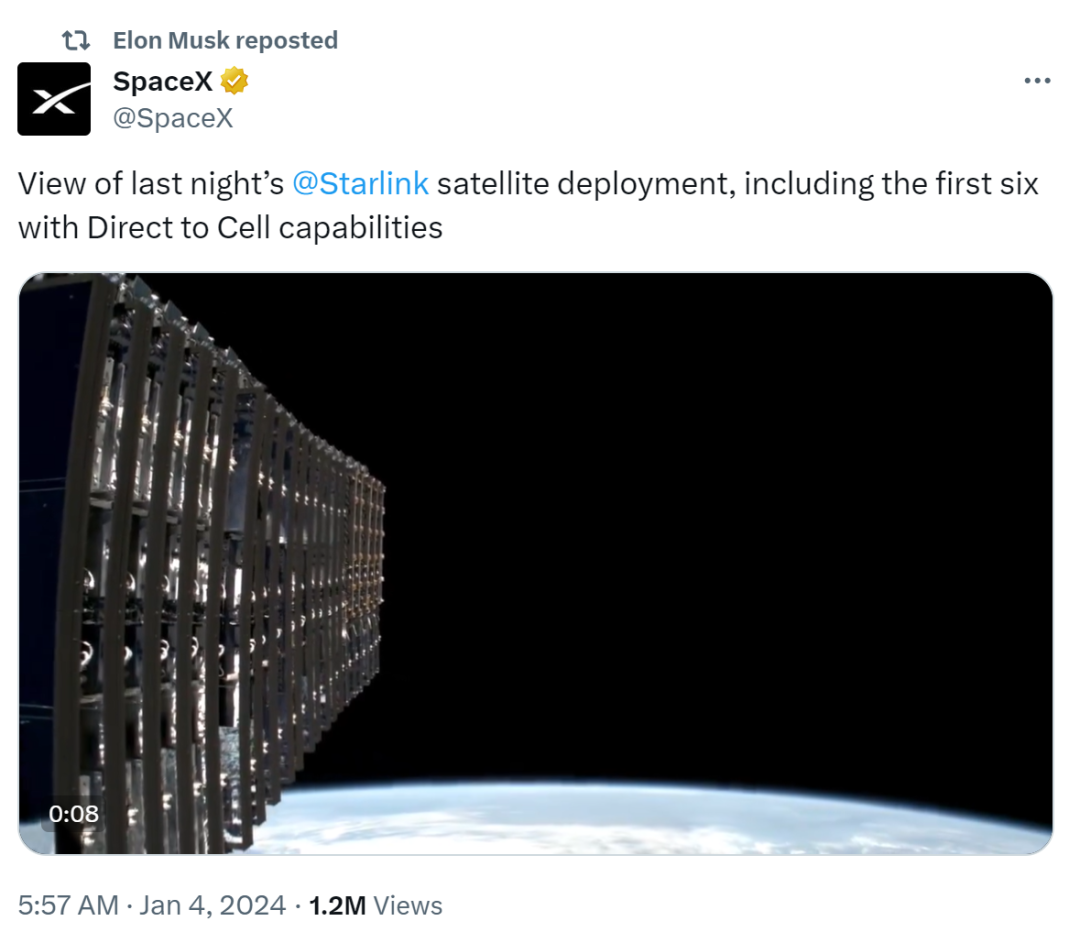This screenshot has height=932, width=1080.
Task: Click the Earth horizon in the video
Action: [650, 815]
